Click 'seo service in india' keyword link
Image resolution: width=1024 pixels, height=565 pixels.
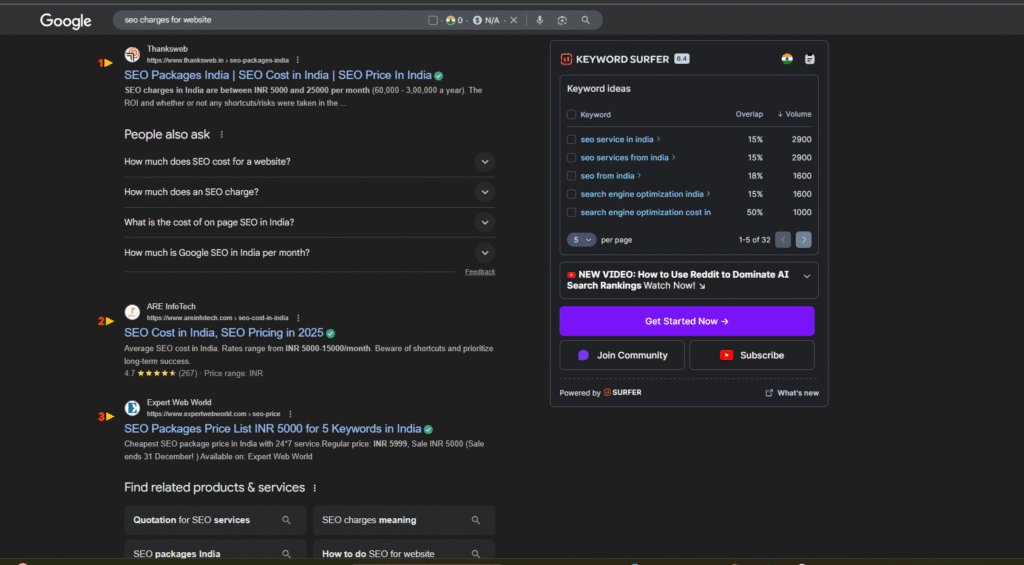(616, 139)
